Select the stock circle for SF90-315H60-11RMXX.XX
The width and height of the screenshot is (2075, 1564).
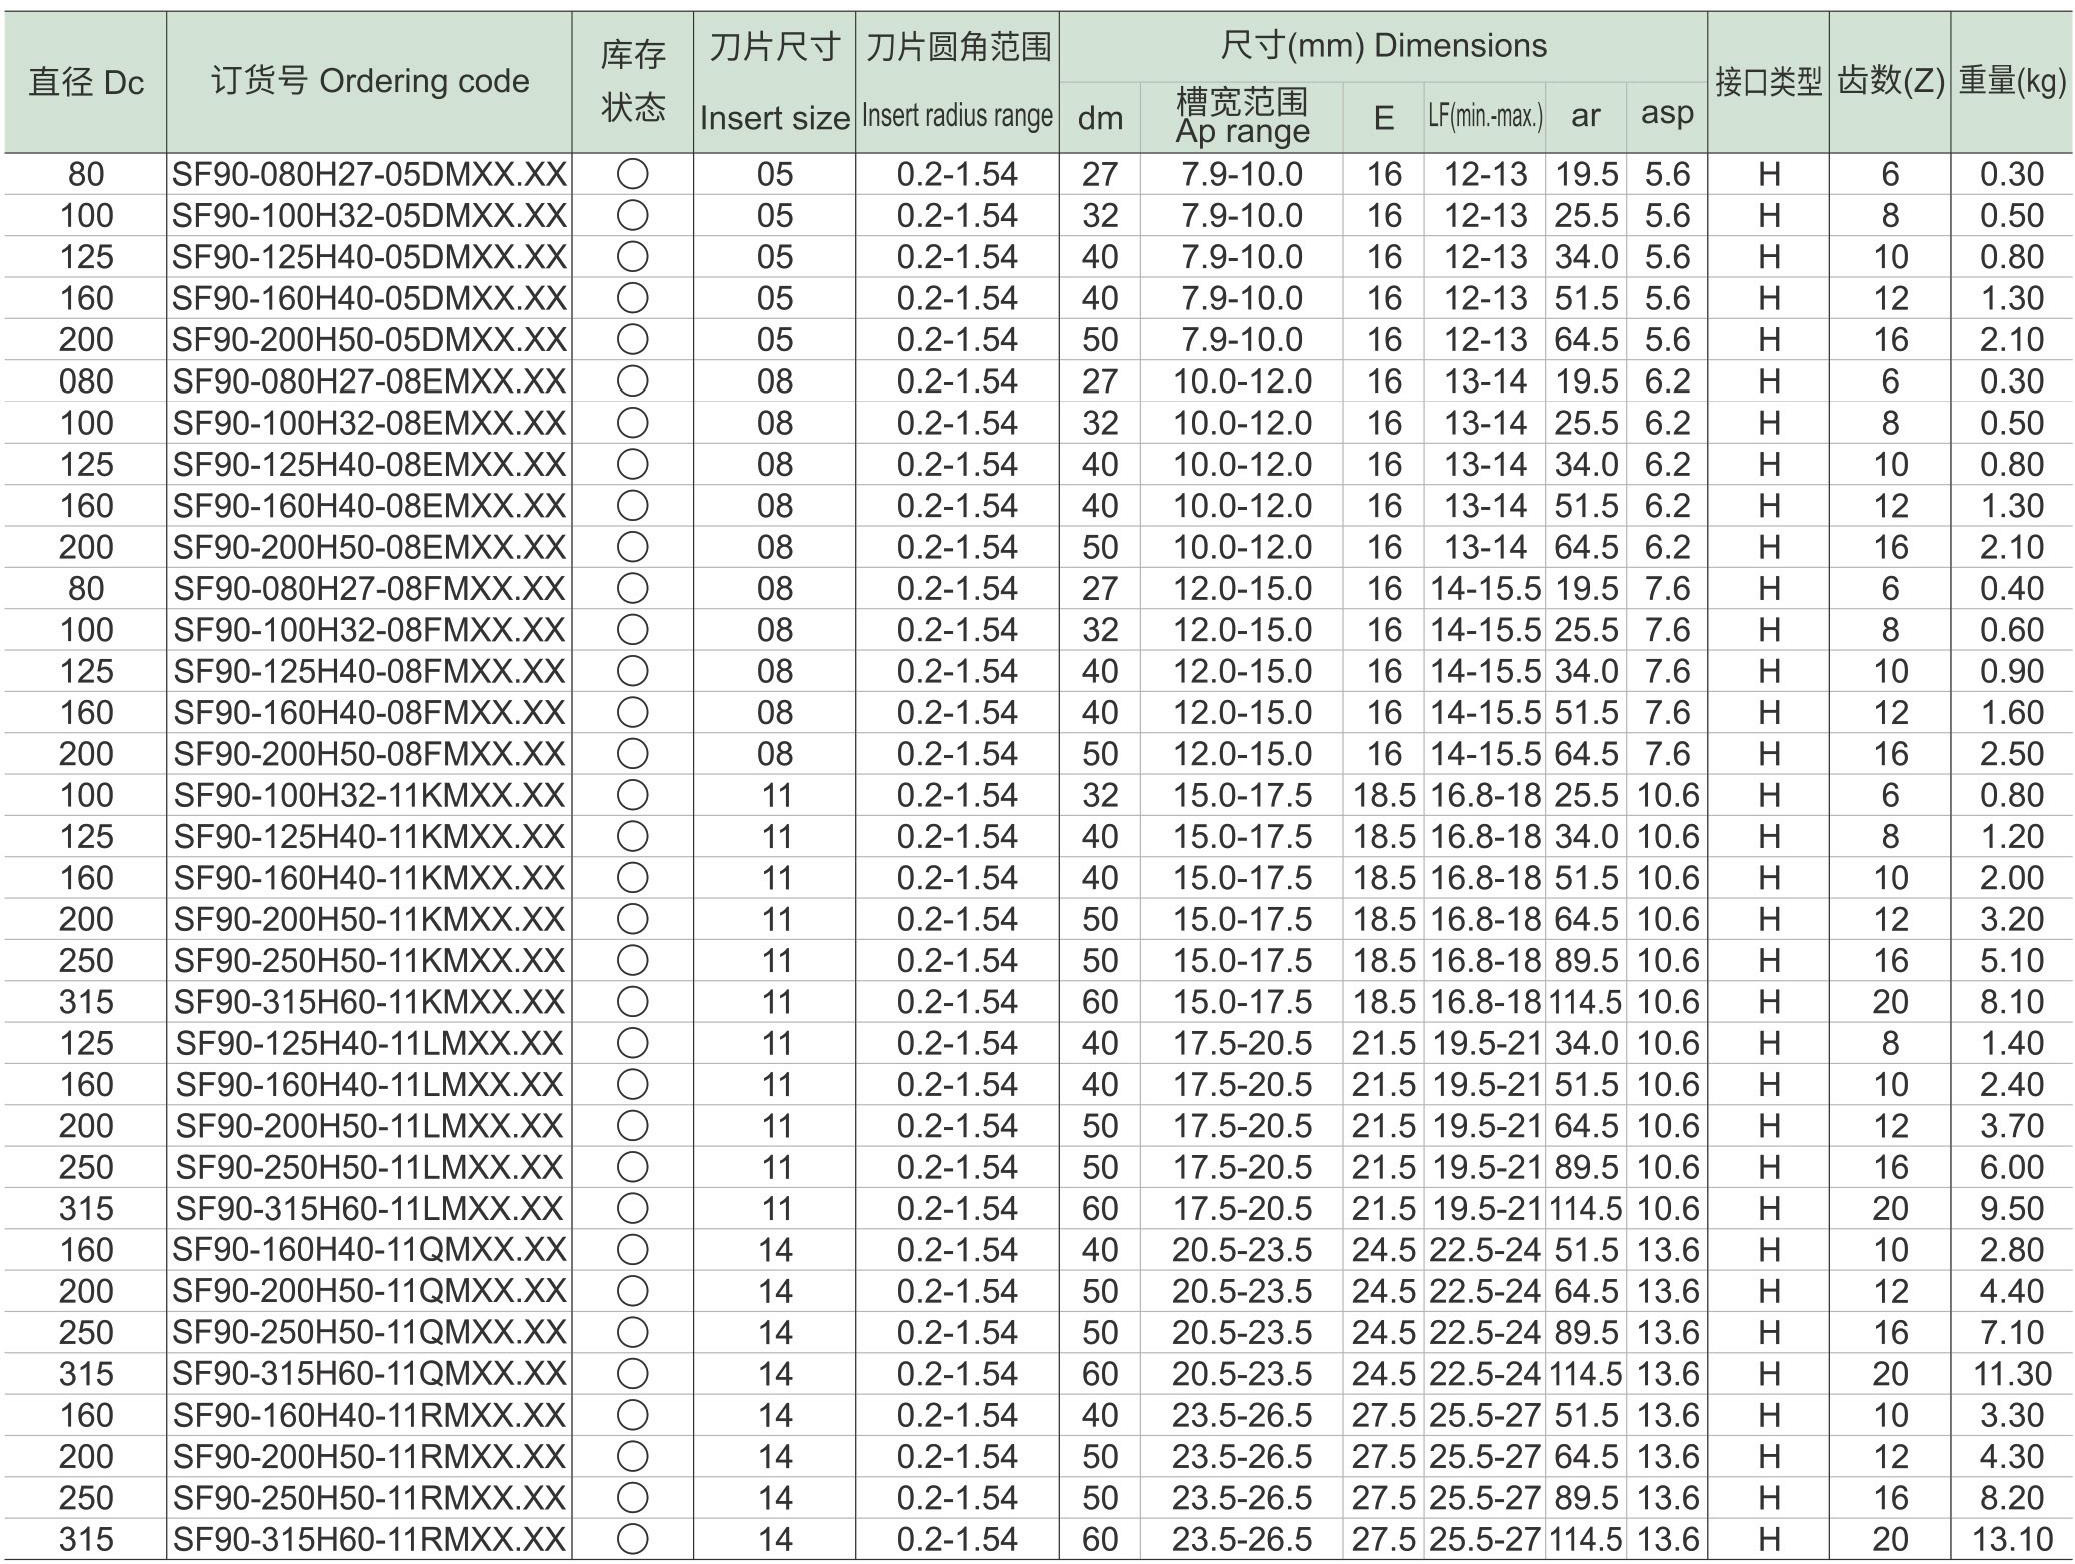pos(632,1540)
